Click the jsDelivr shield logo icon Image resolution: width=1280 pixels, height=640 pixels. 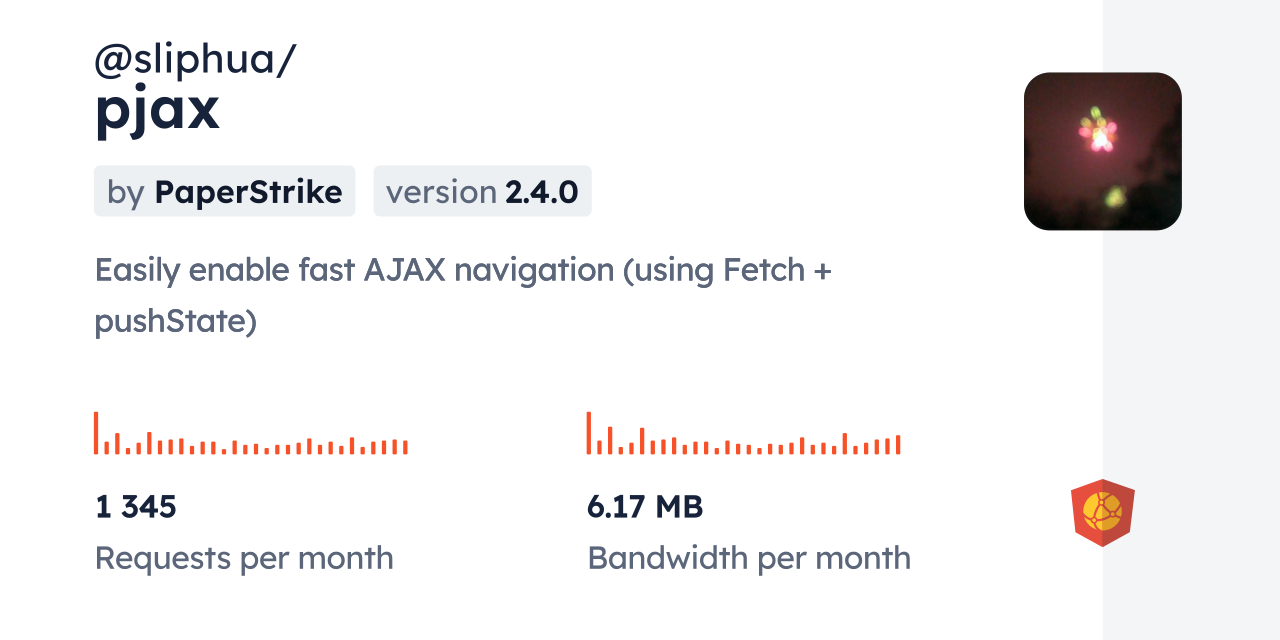[1102, 513]
